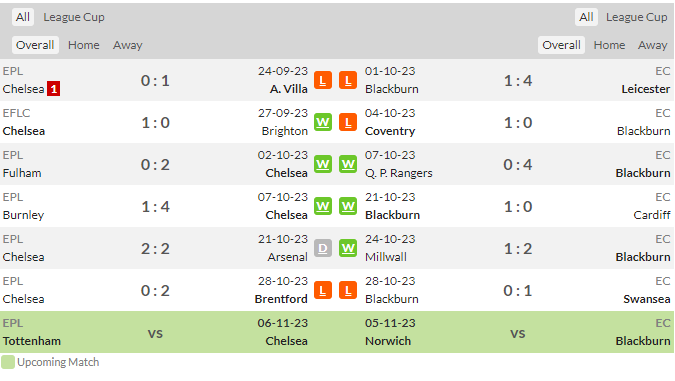
Task: Select the left All filter tab
Action: click(x=23, y=17)
